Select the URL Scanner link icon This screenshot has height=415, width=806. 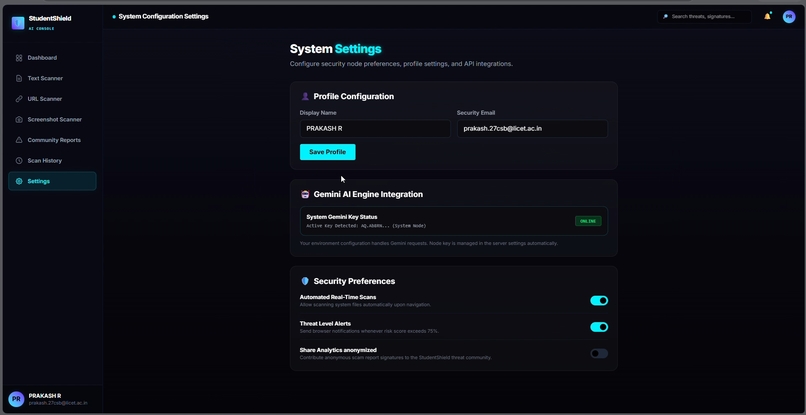click(x=19, y=99)
